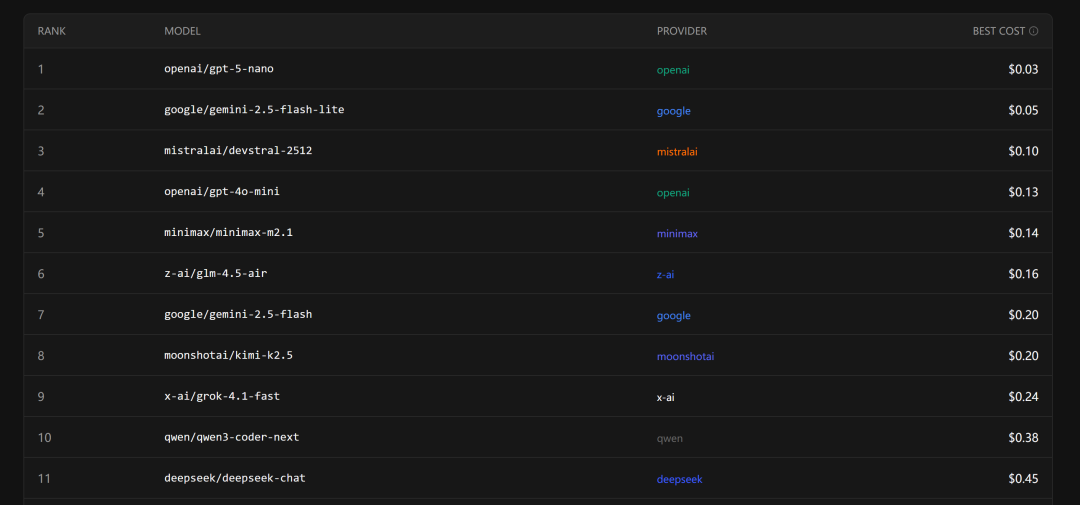Image resolution: width=1080 pixels, height=505 pixels.
Task: Select minimax/minimax-m2.1 model row
Action: (228, 233)
